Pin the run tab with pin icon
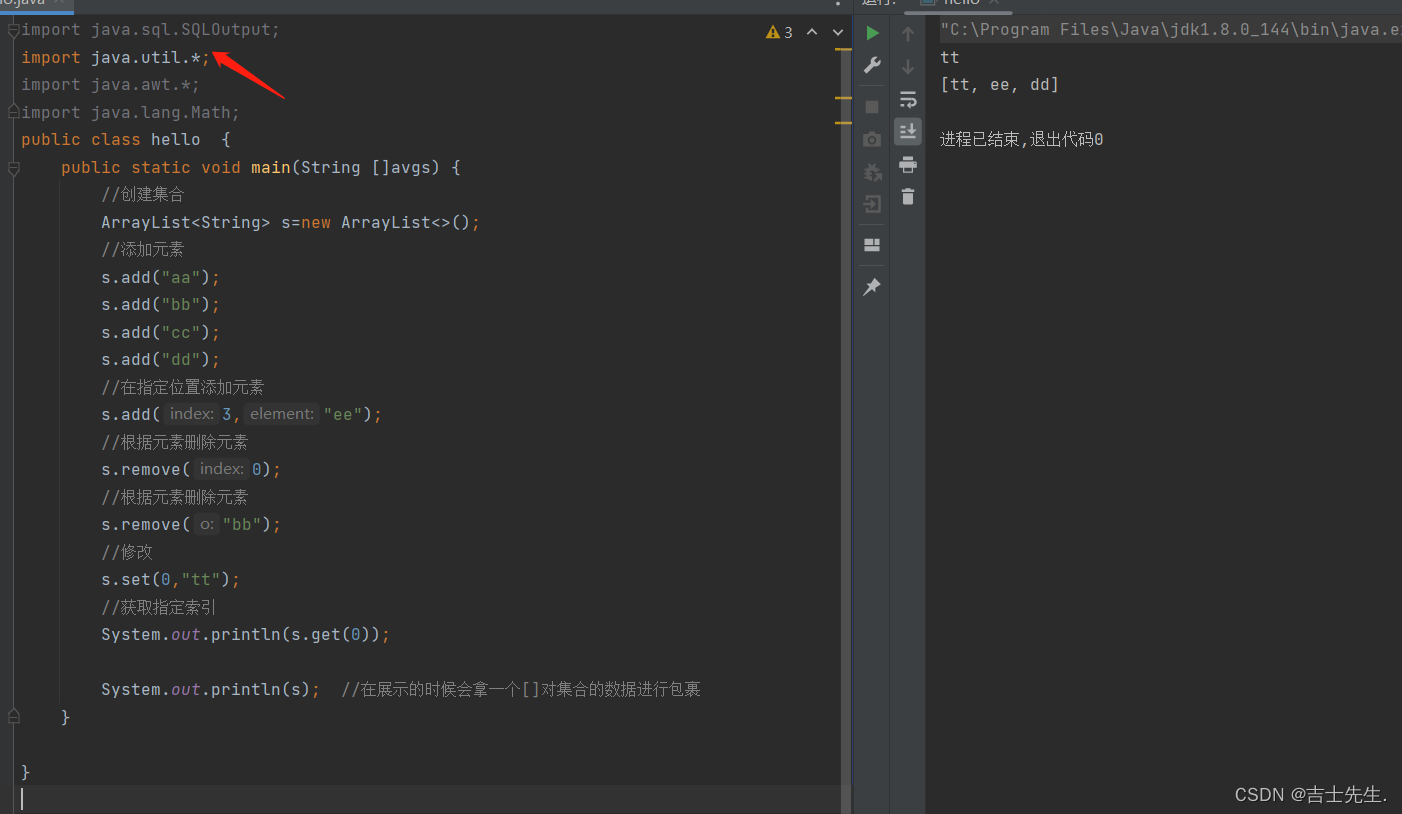Viewport: 1402px width, 814px height. click(x=872, y=287)
